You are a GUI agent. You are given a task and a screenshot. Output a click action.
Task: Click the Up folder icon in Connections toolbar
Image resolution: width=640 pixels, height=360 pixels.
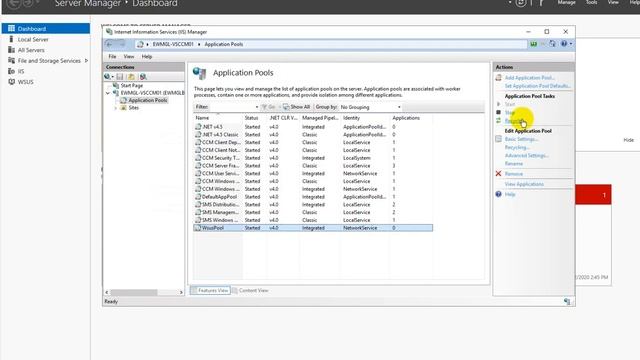point(131,77)
